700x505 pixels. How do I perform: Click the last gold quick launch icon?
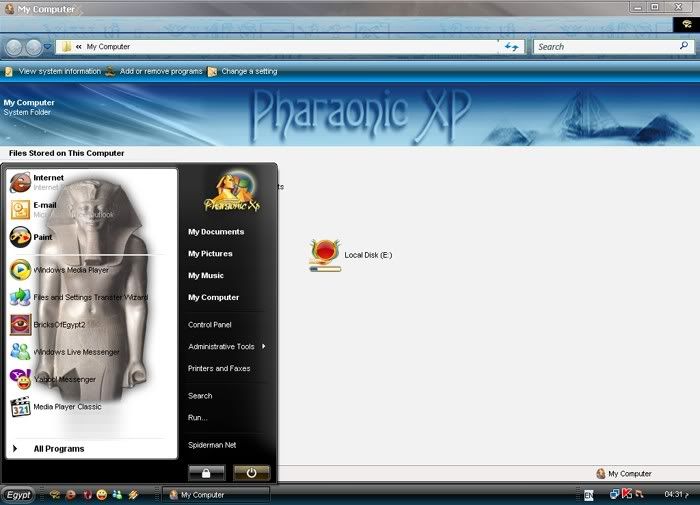(133, 495)
